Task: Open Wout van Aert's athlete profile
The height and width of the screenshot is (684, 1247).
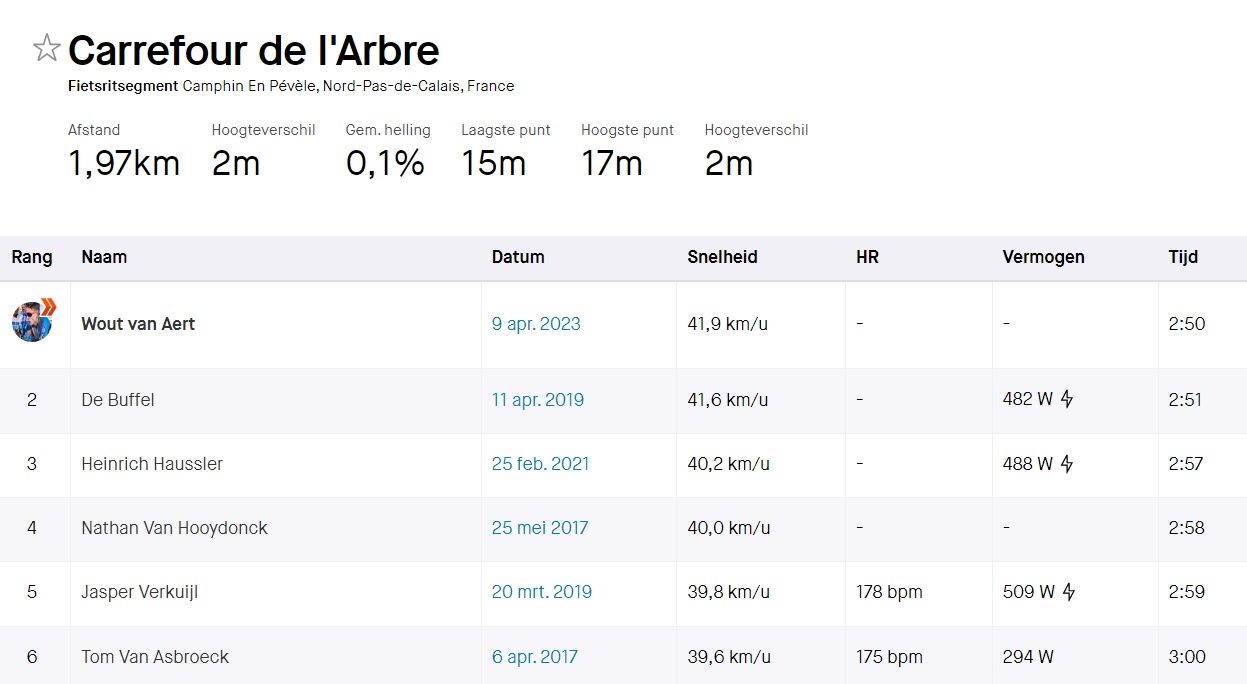Action: coord(138,324)
